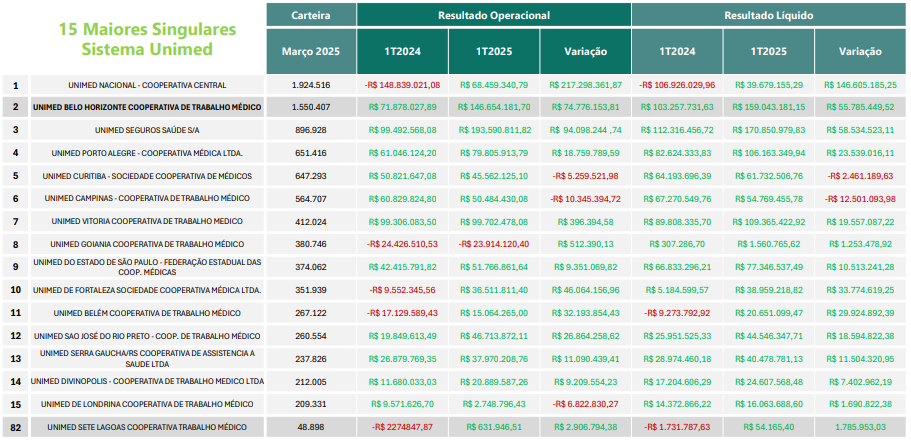Click negative variation -R$ 12.501.093,98
The height and width of the screenshot is (447, 911).
point(859,199)
